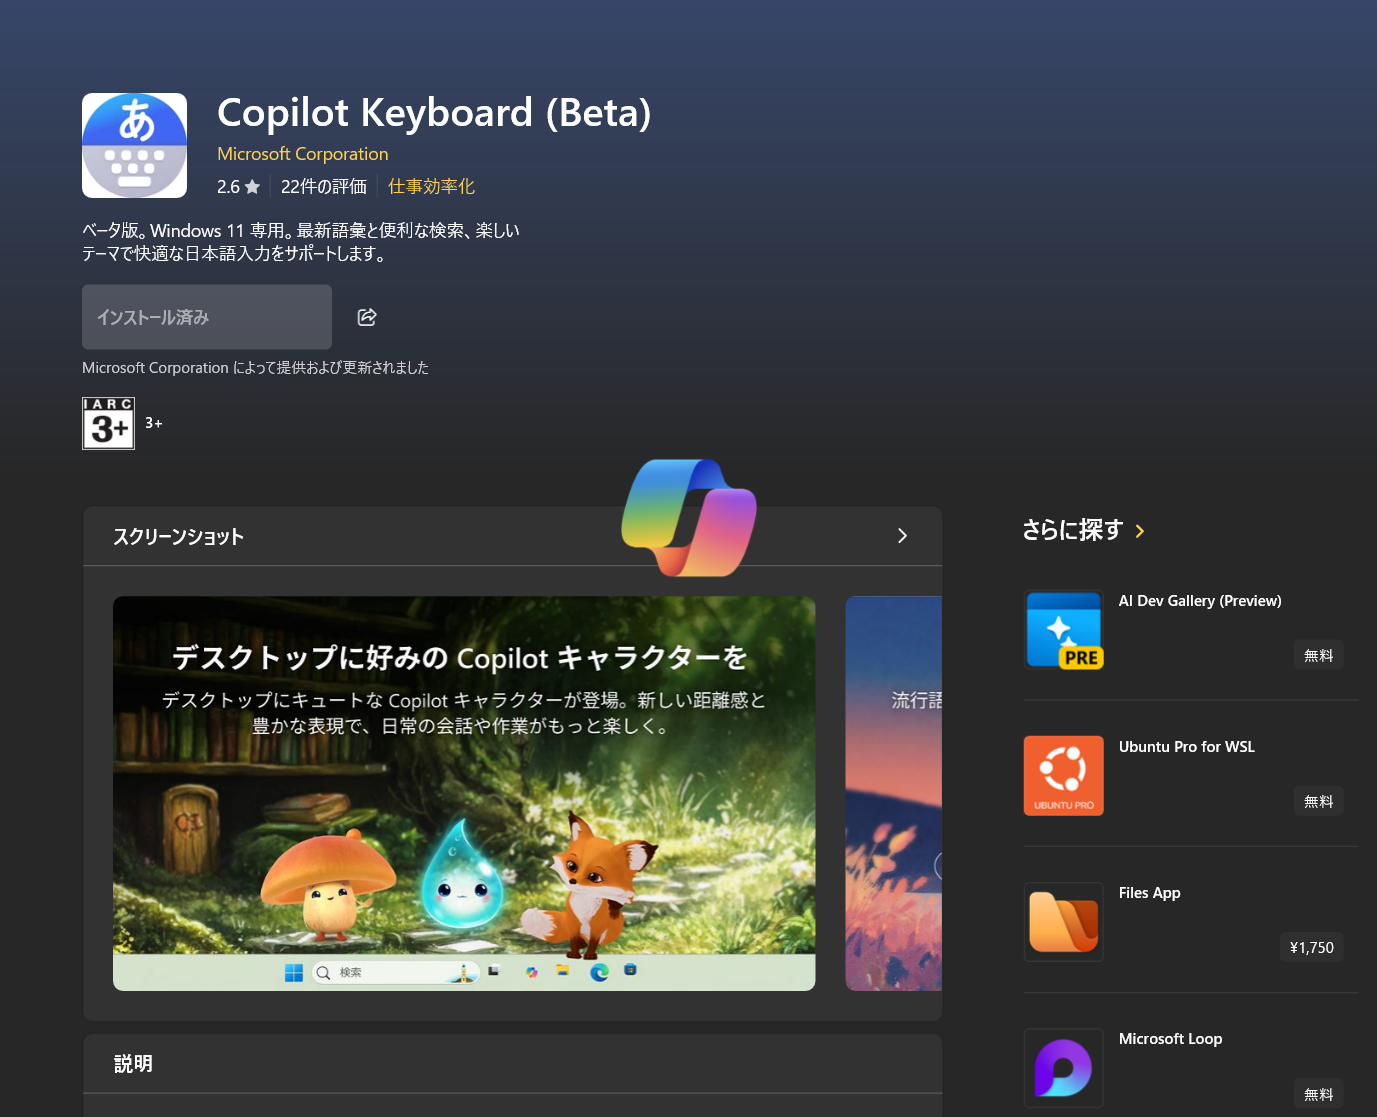The width and height of the screenshot is (1377, 1117).
Task: Click the 22件の評価 ratings count
Action: (x=323, y=187)
